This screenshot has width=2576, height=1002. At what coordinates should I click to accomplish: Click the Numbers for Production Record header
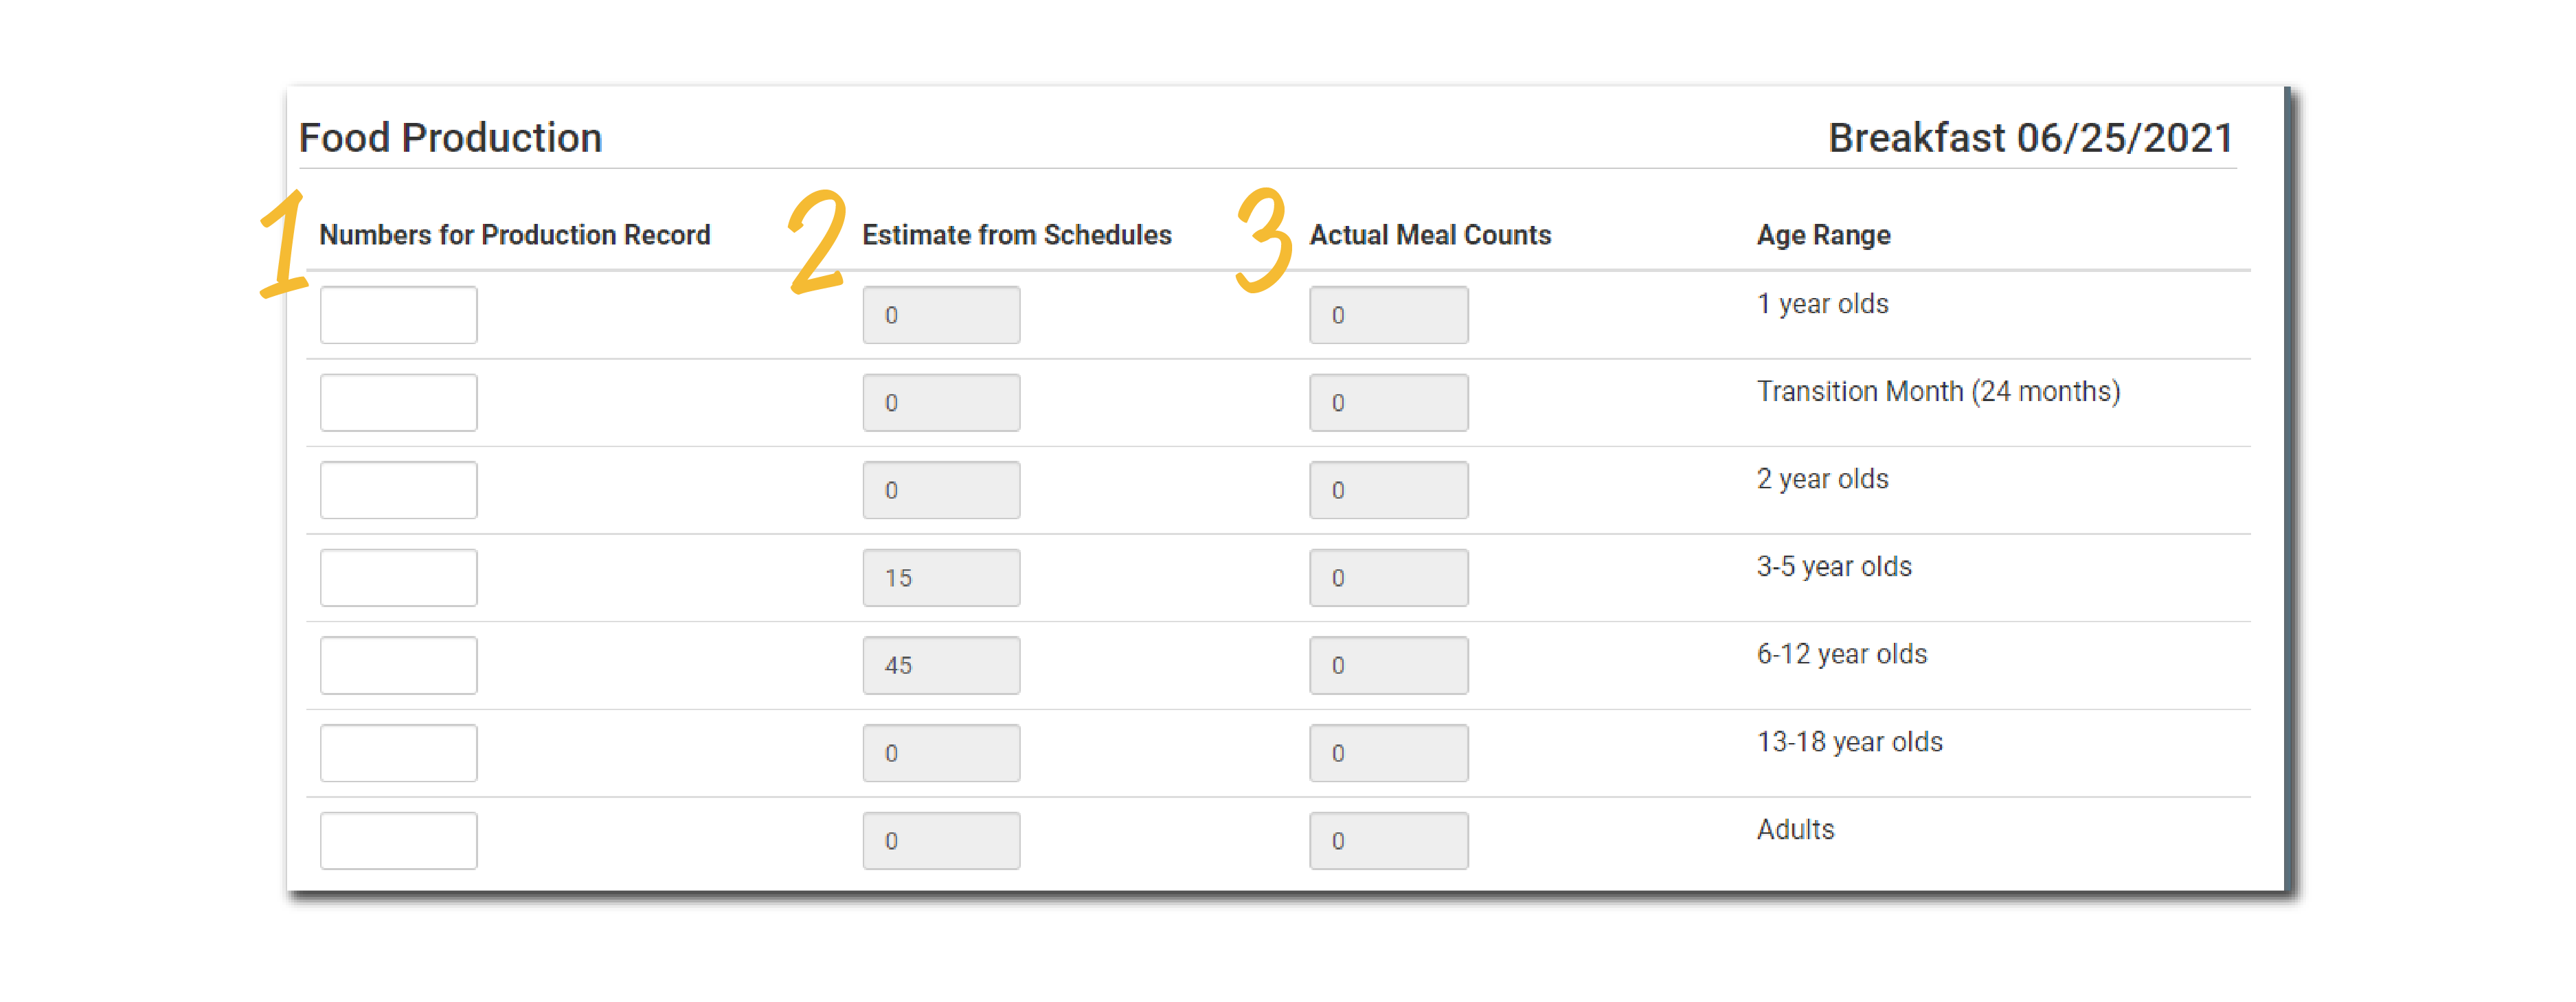pos(514,235)
